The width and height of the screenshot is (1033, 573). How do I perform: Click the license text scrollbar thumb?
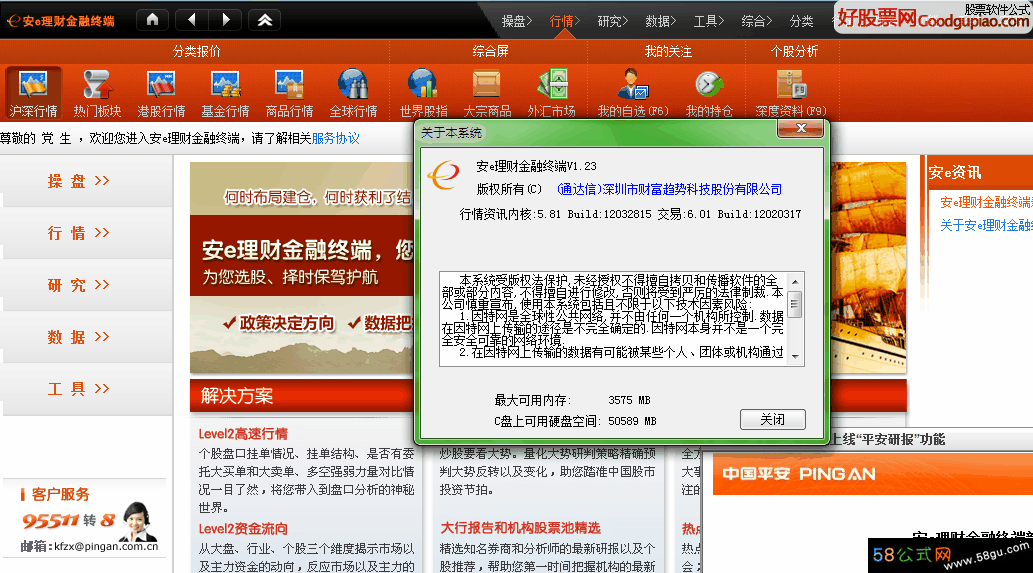[x=795, y=304]
